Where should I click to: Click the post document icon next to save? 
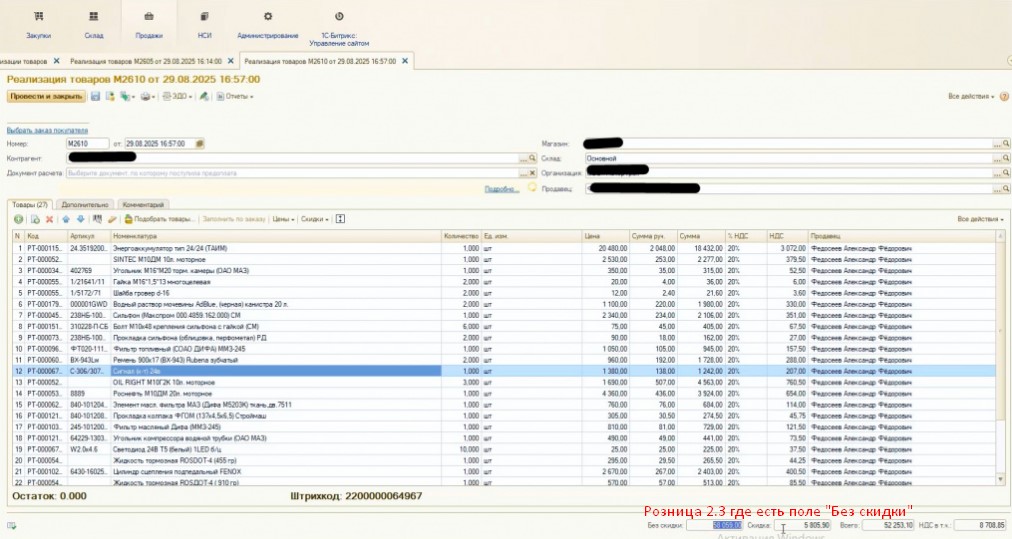point(110,96)
